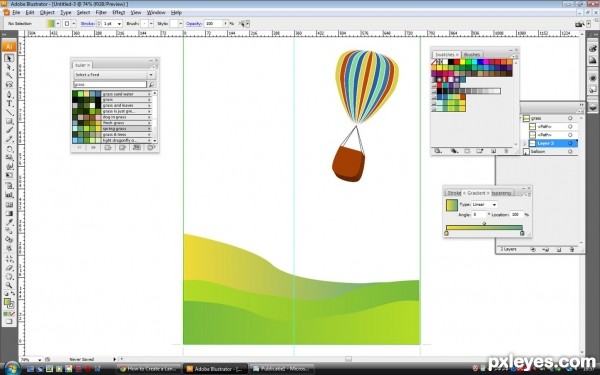This screenshot has height=375, width=600.
Task: Switch to the Stroke tab
Action: point(454,193)
